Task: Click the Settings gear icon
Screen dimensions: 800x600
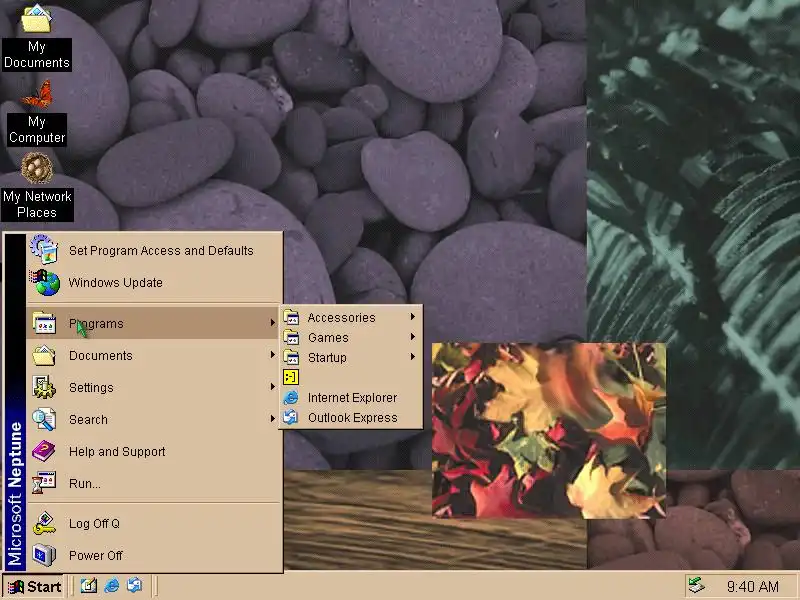Action: 44,387
